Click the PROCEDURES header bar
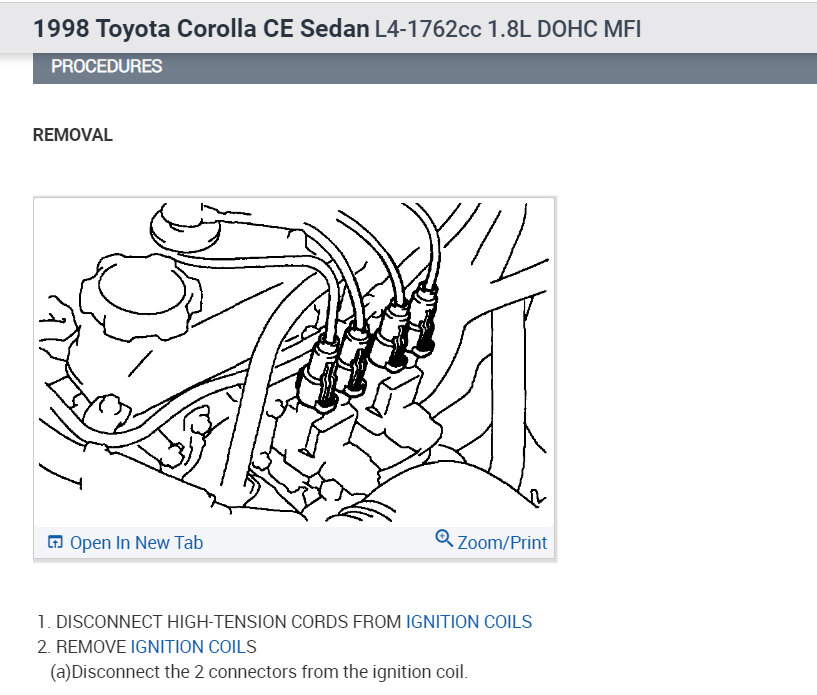Viewport: 817px width, 695px height. (425, 68)
